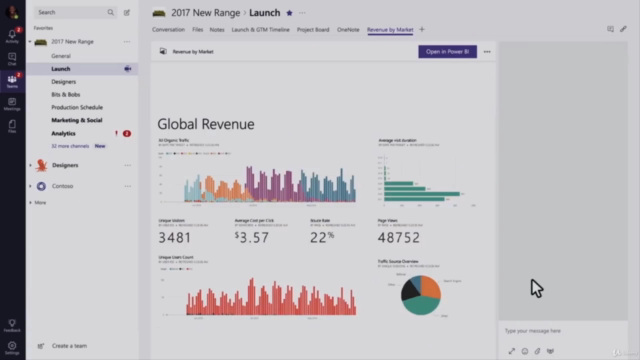The height and width of the screenshot is (360, 640).
Task: Click the user profile avatar
Action: point(12,12)
